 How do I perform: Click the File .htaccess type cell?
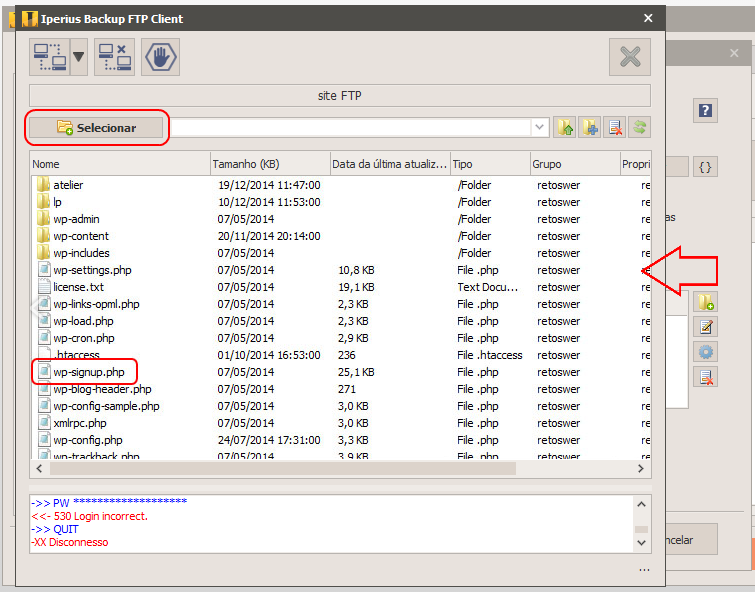click(x=490, y=355)
